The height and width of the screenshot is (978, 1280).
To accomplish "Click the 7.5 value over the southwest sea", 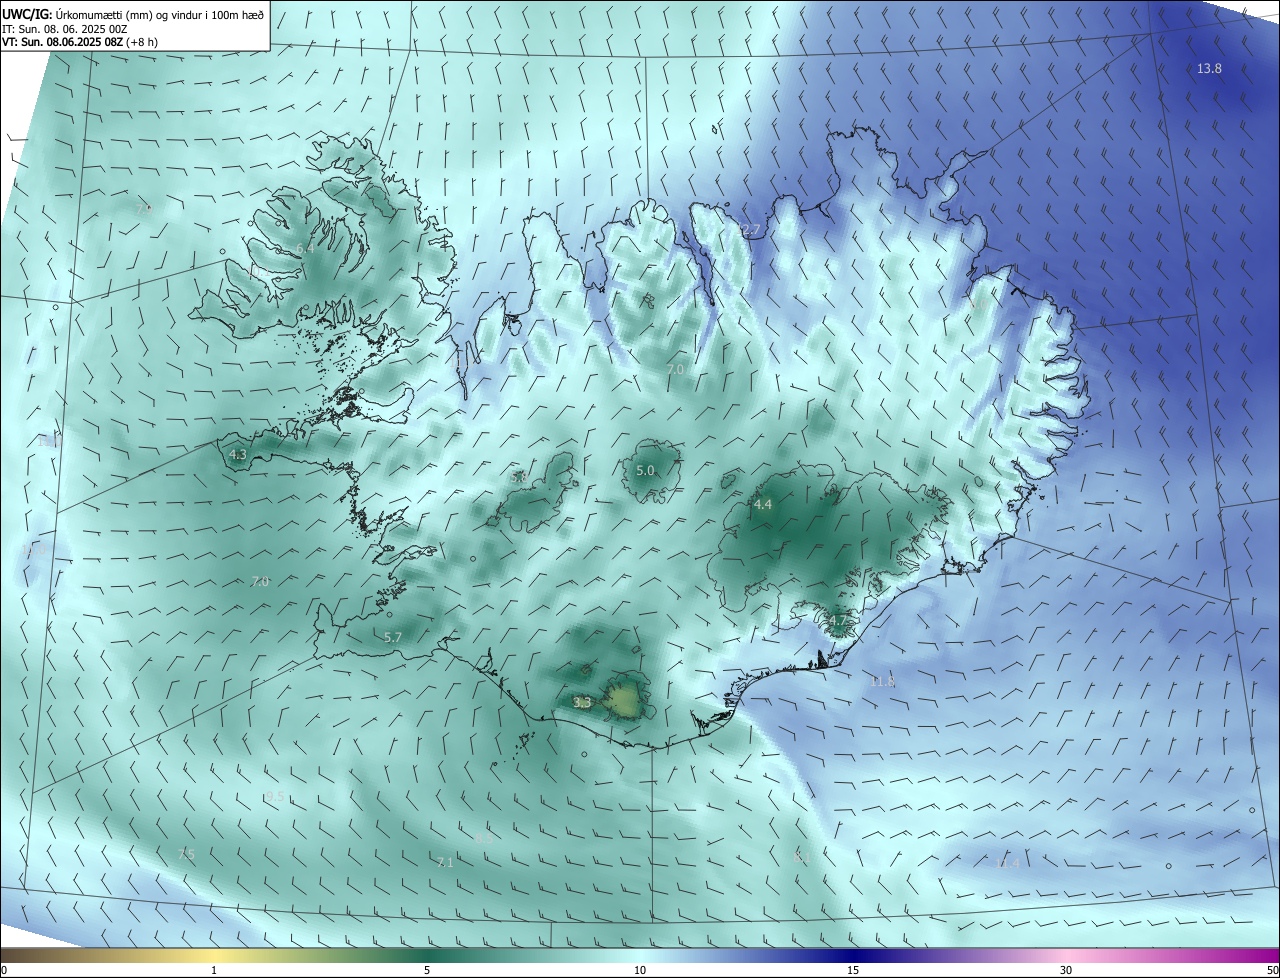I will pos(186,854).
